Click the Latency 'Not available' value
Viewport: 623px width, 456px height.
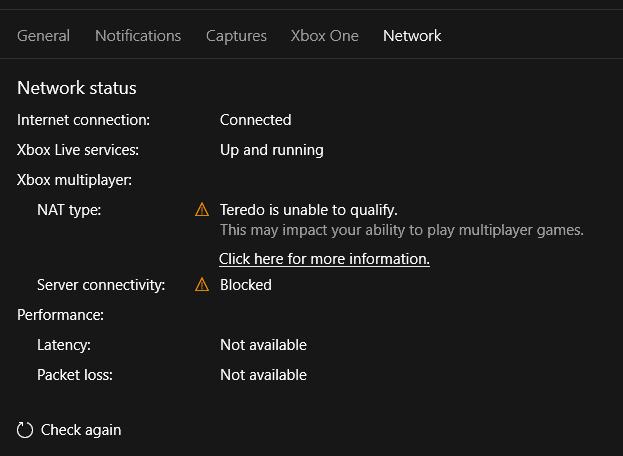click(263, 345)
